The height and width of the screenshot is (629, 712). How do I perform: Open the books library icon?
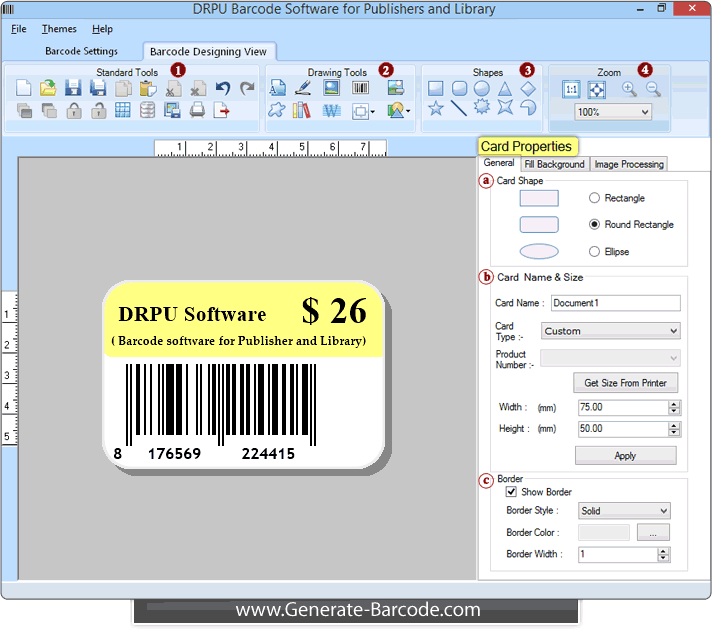302,110
